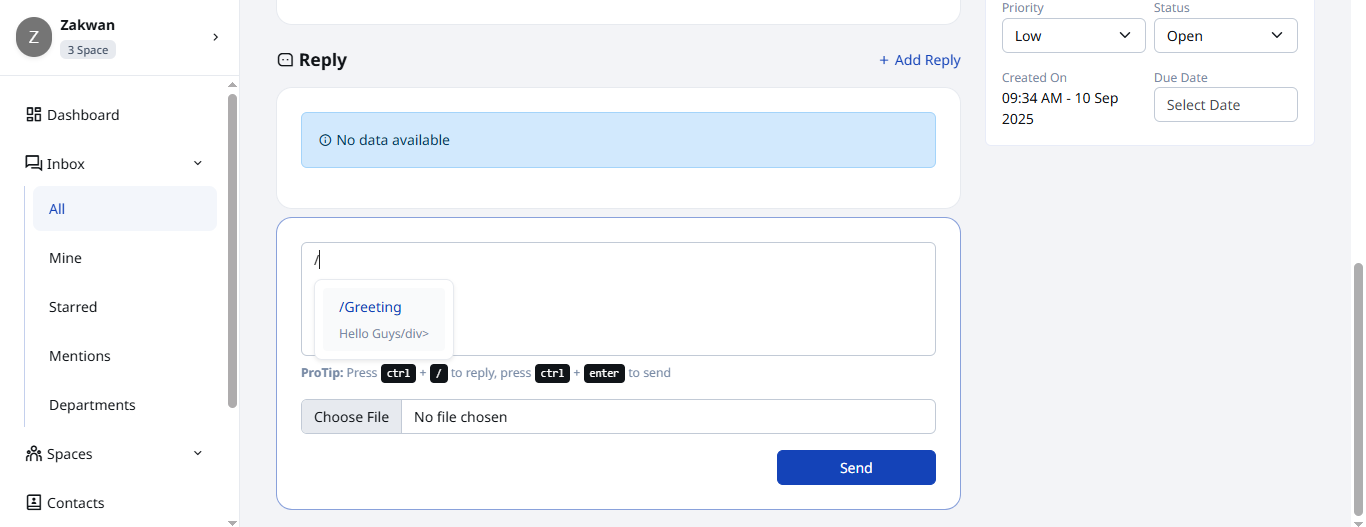Click the Choose File button
This screenshot has width=1366, height=527.
351,417
